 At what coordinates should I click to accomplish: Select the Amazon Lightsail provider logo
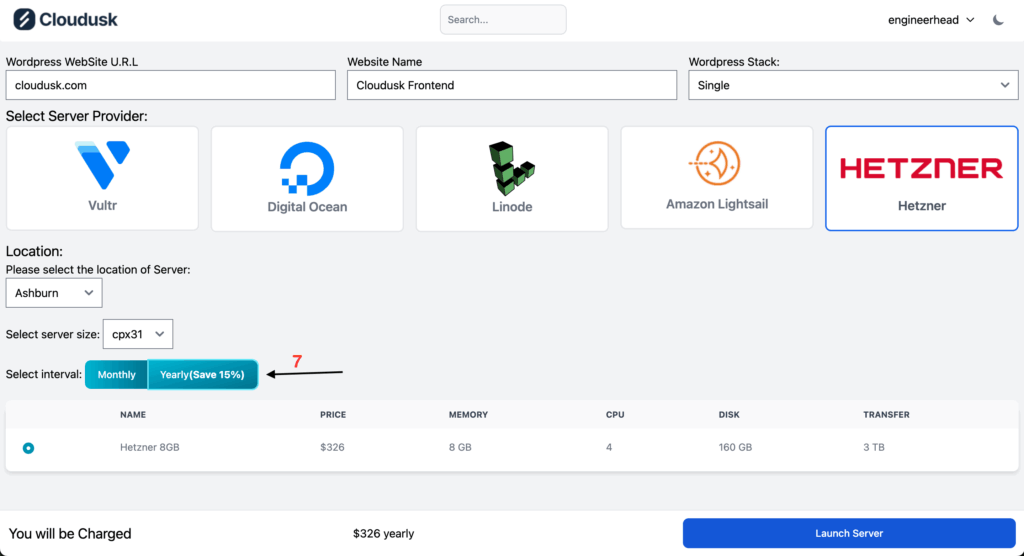[717, 163]
